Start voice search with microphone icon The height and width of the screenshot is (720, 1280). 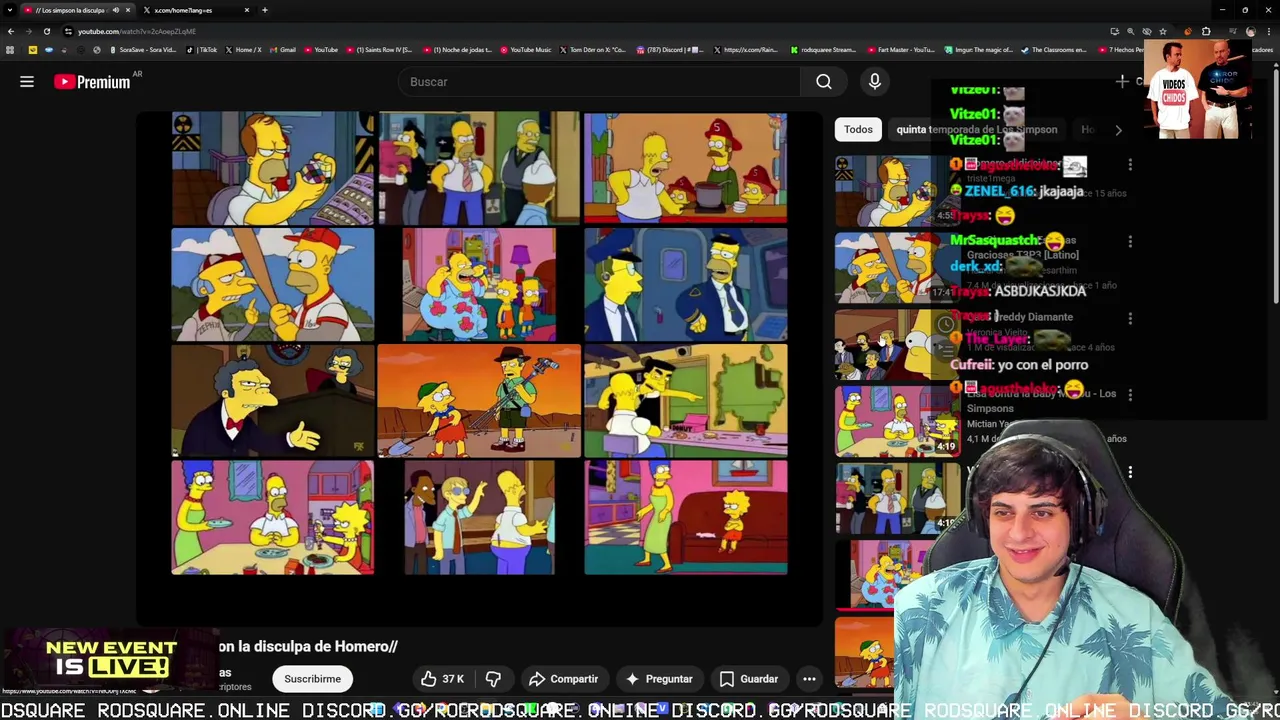click(x=875, y=82)
